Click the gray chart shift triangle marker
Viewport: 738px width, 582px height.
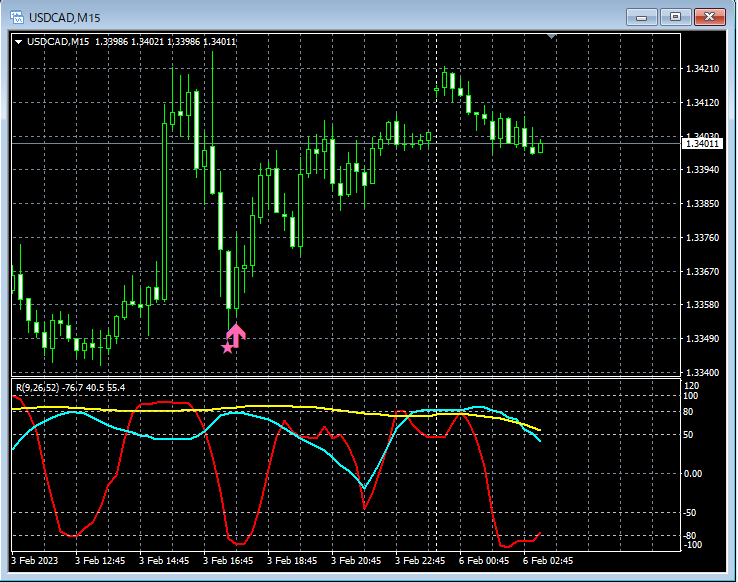click(x=551, y=37)
